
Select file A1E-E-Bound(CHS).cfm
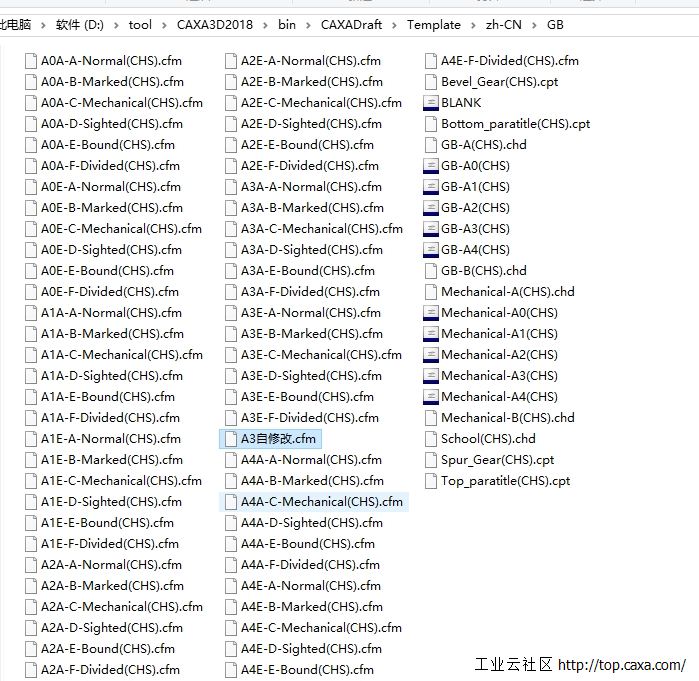coord(99,523)
